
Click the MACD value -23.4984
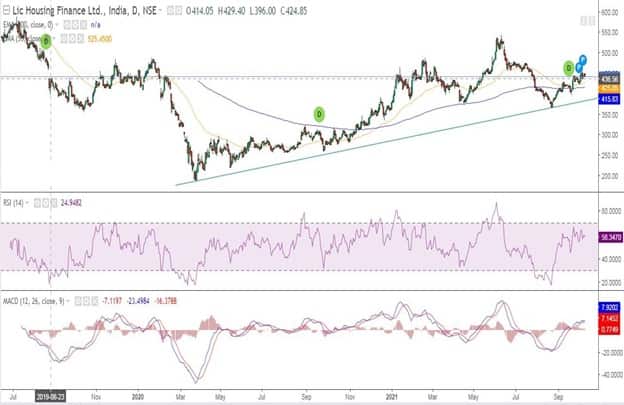click(138, 301)
